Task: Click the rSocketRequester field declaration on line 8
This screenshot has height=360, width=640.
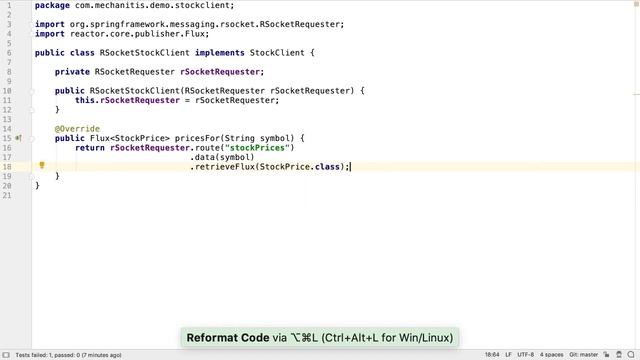Action: (220, 72)
